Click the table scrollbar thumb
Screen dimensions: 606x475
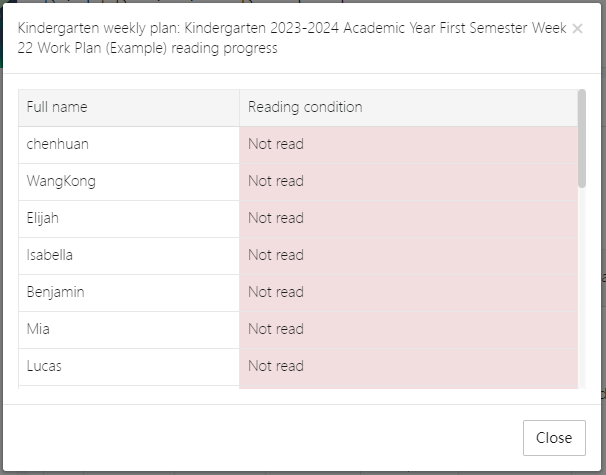(x=582, y=138)
